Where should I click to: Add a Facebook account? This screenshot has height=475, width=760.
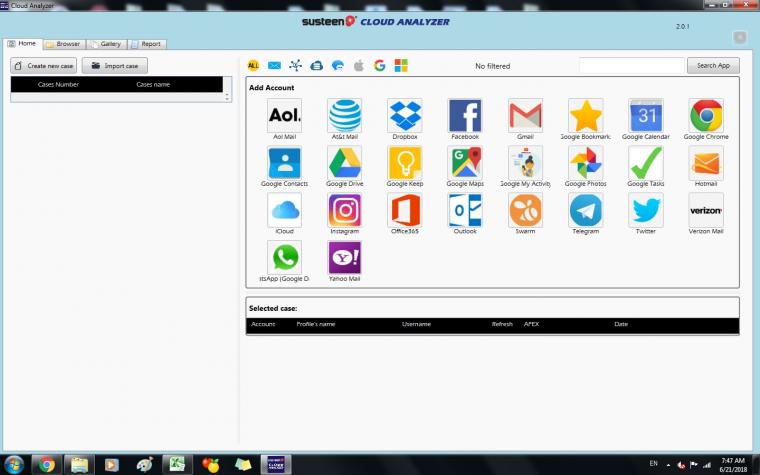click(x=465, y=115)
